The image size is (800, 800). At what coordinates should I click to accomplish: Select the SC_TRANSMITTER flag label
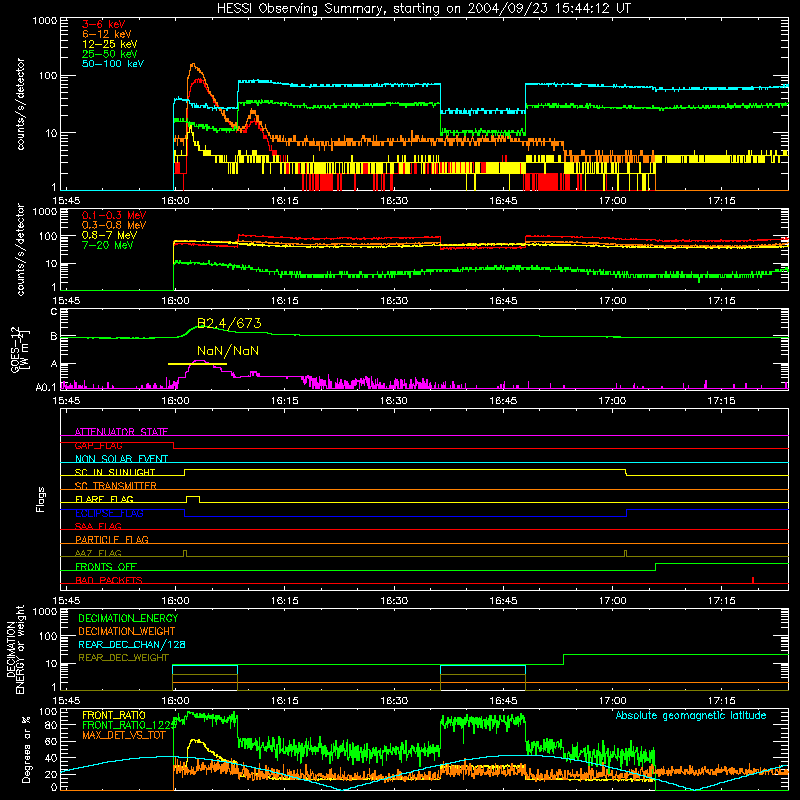(x=116, y=486)
